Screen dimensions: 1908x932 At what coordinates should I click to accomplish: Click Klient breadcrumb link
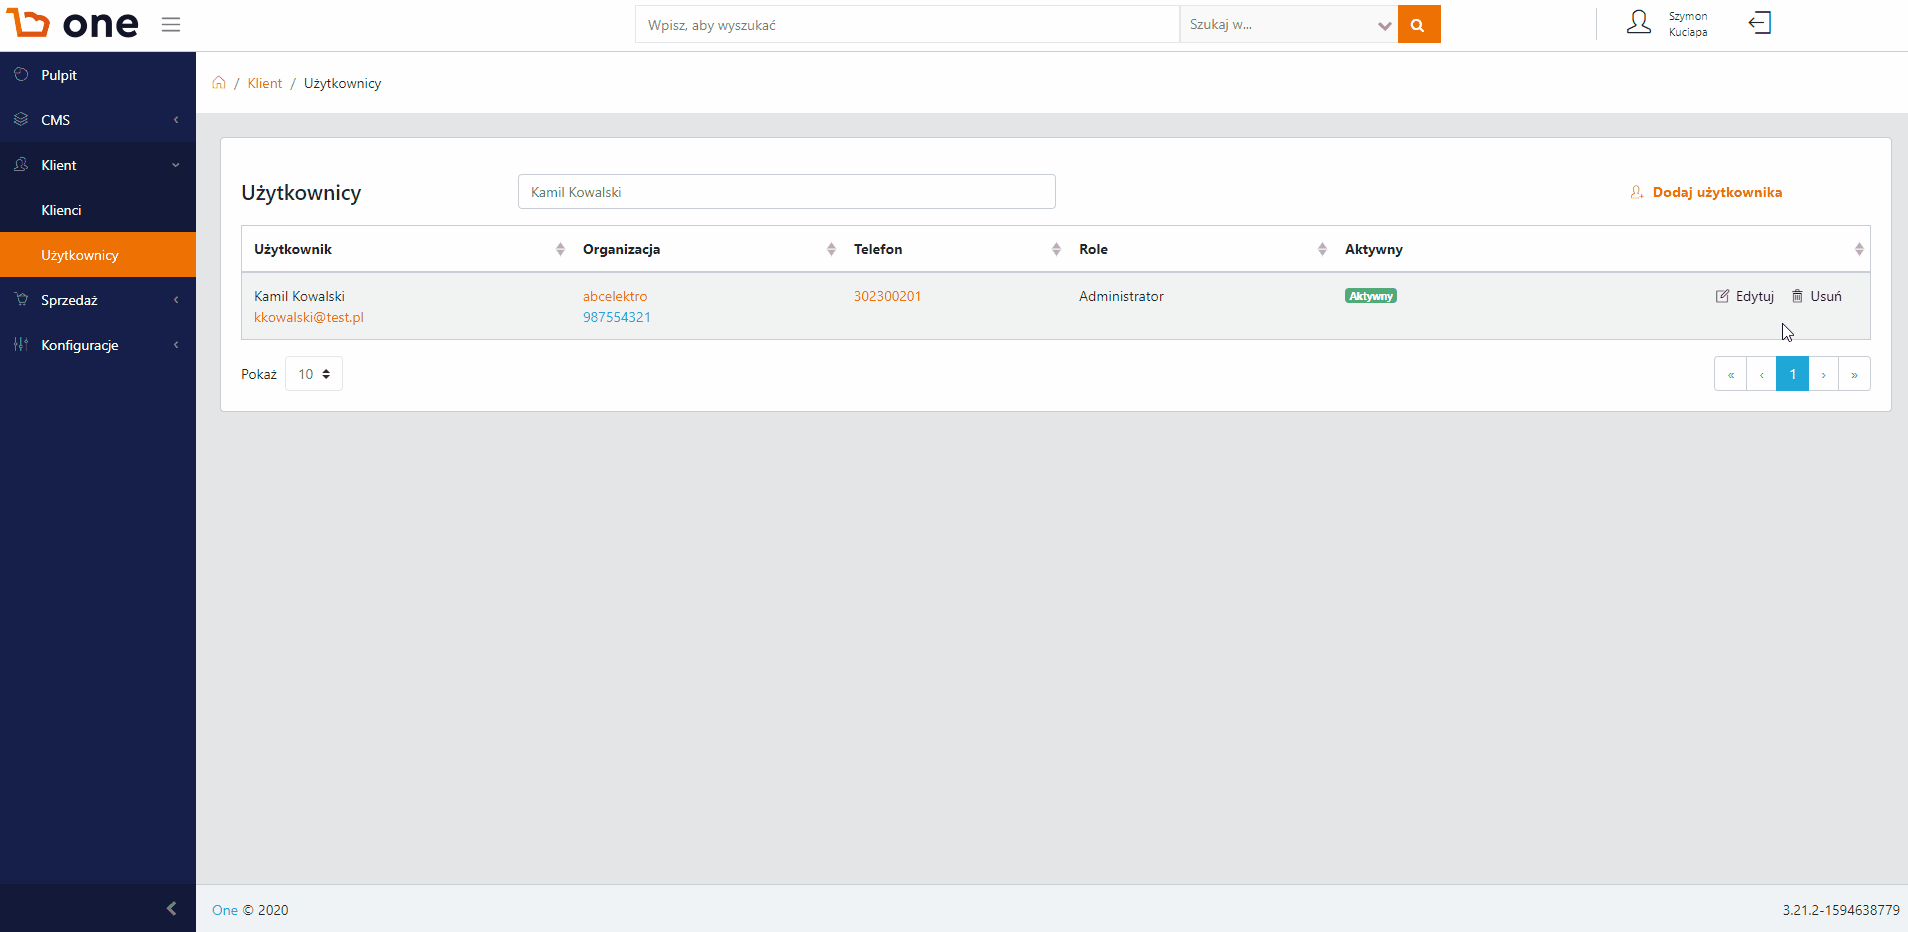(x=265, y=83)
